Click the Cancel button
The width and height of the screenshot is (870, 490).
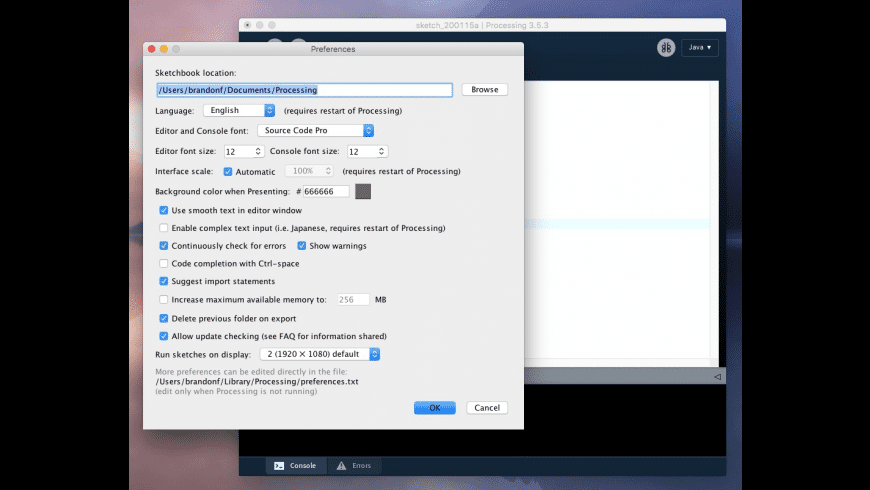click(x=487, y=408)
